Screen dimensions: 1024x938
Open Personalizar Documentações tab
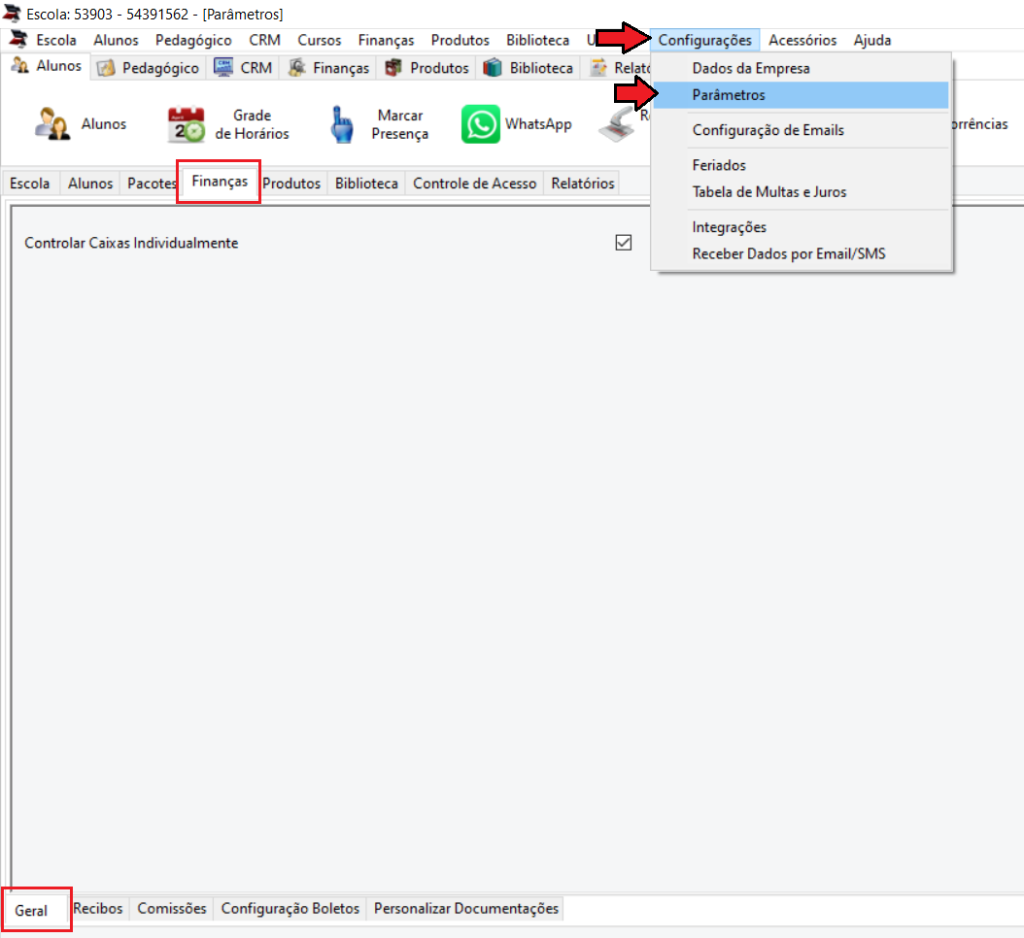pyautogui.click(x=466, y=909)
